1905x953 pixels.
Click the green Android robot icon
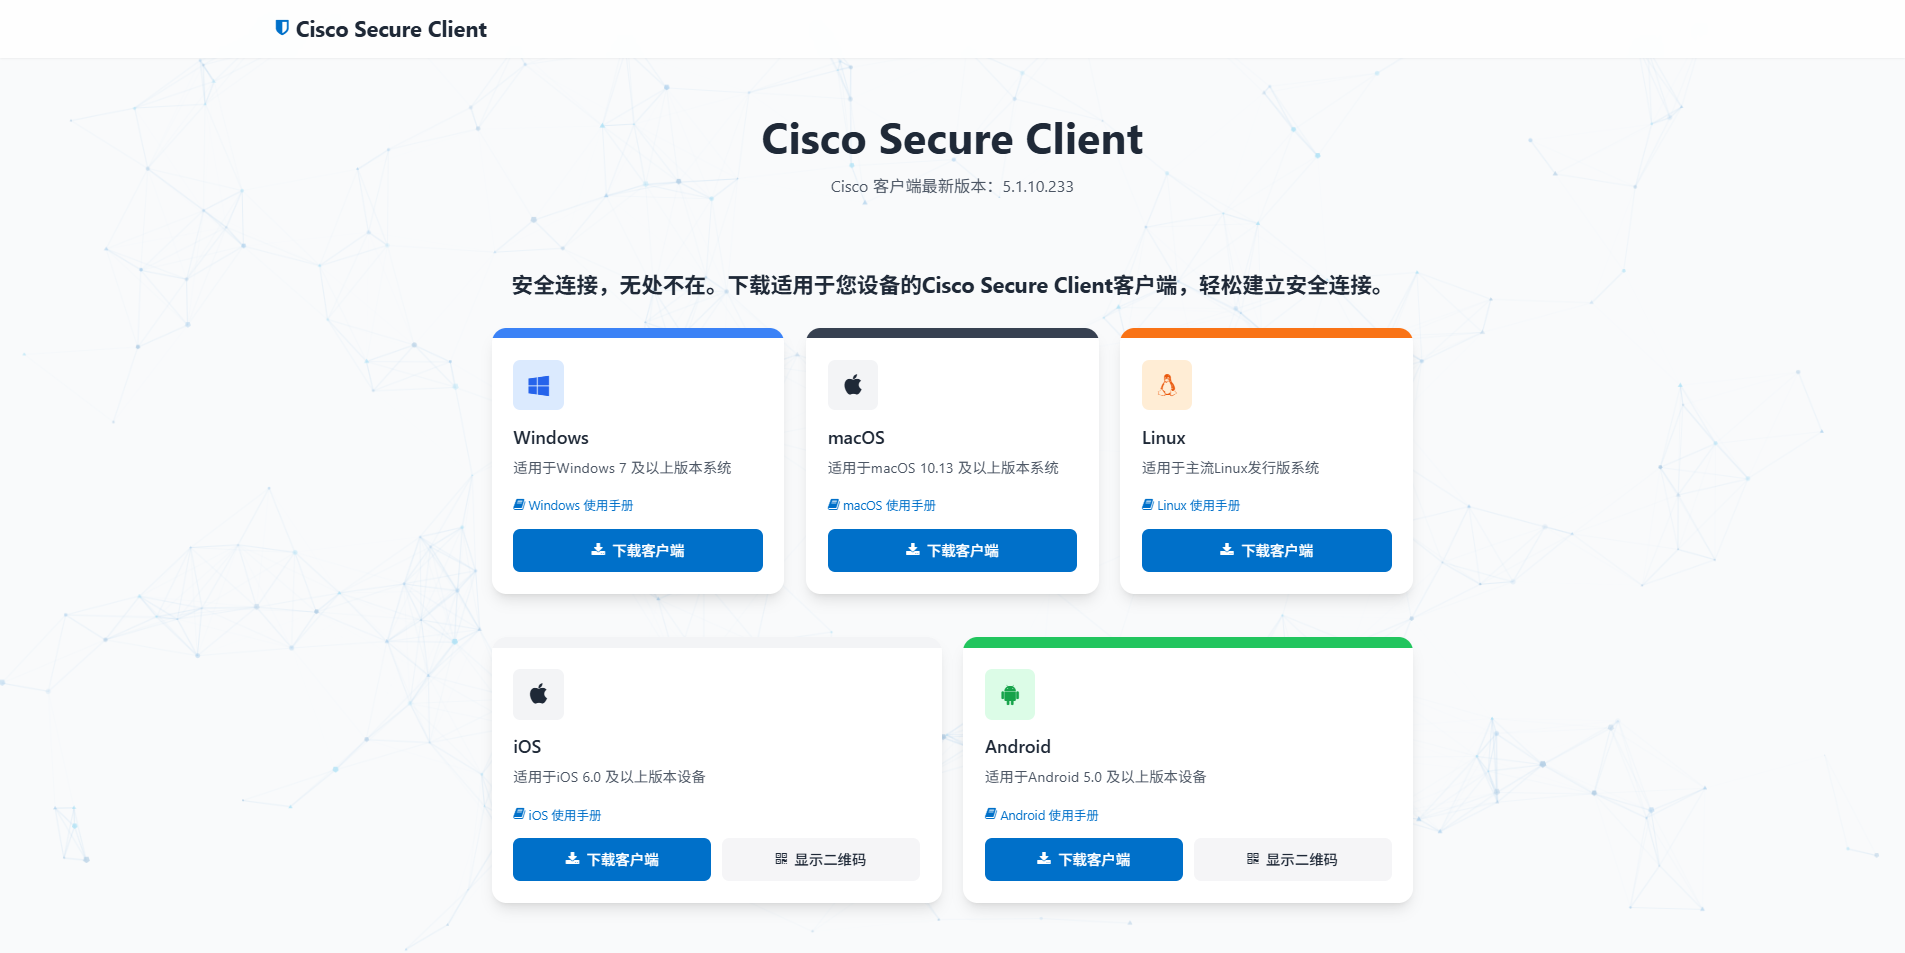1010,694
